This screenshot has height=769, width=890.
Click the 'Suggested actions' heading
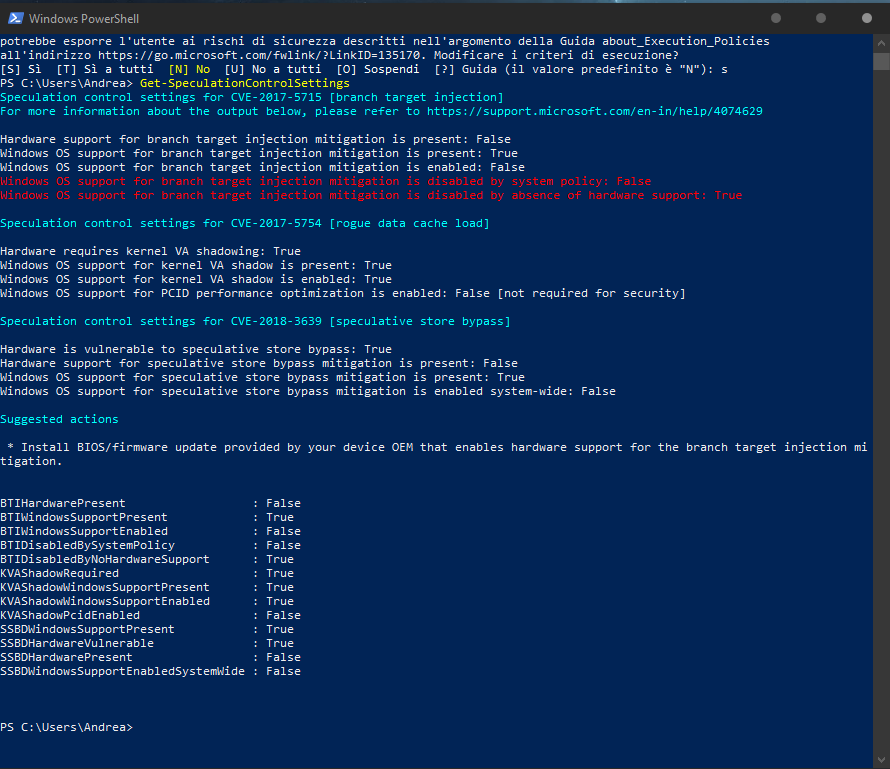tap(59, 419)
